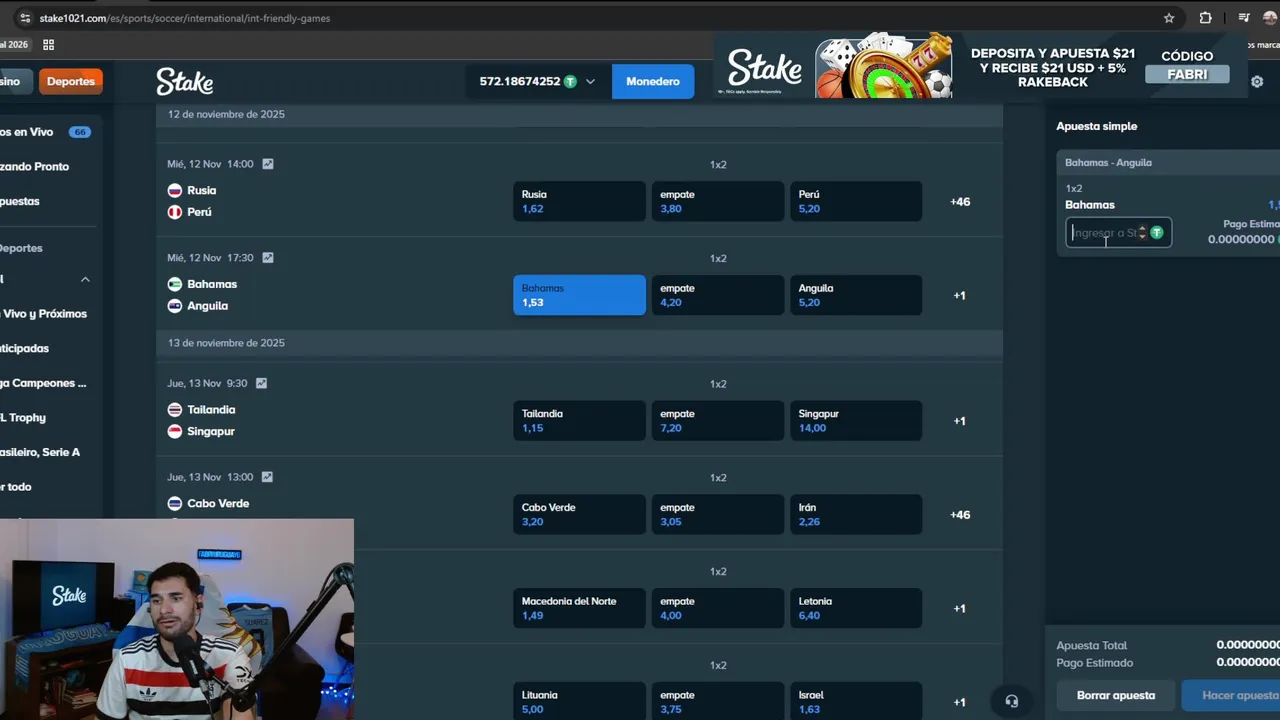Open stats icon for Cabo Verde match
This screenshot has height=720, width=1280.
coord(267,477)
